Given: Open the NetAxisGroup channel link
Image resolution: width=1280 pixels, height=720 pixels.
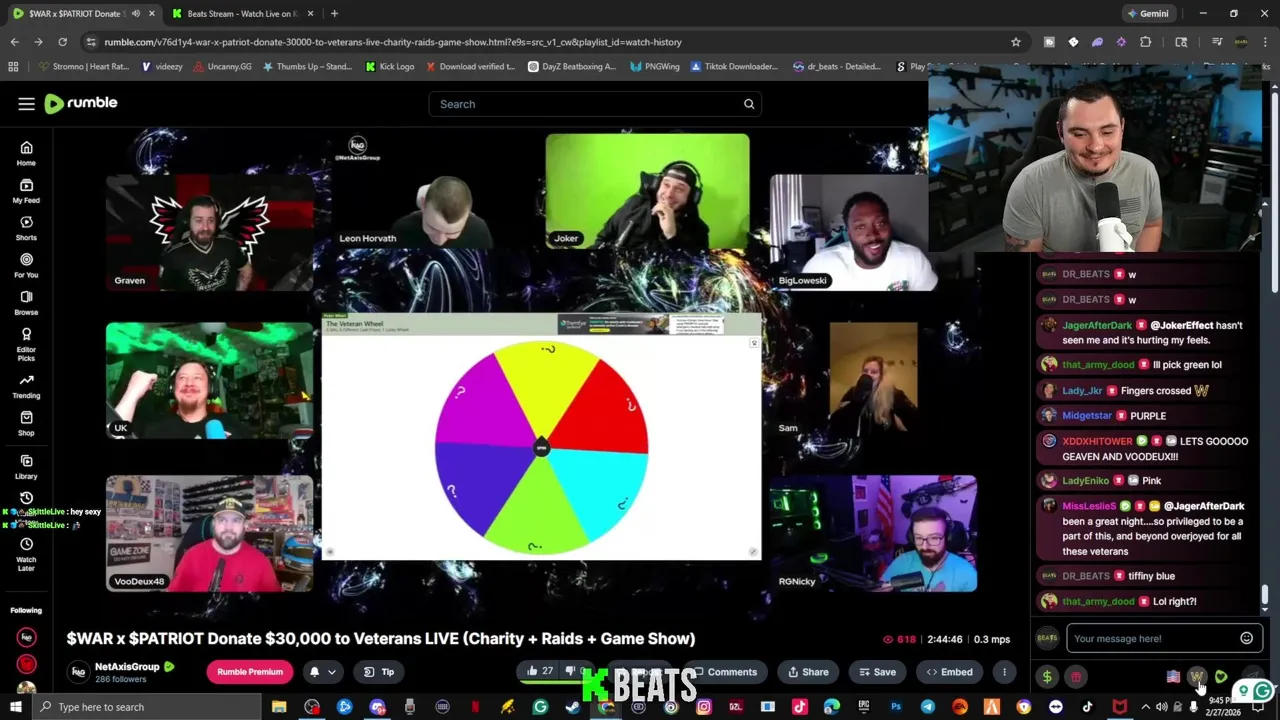Looking at the screenshot, I should pyautogui.click(x=127, y=666).
